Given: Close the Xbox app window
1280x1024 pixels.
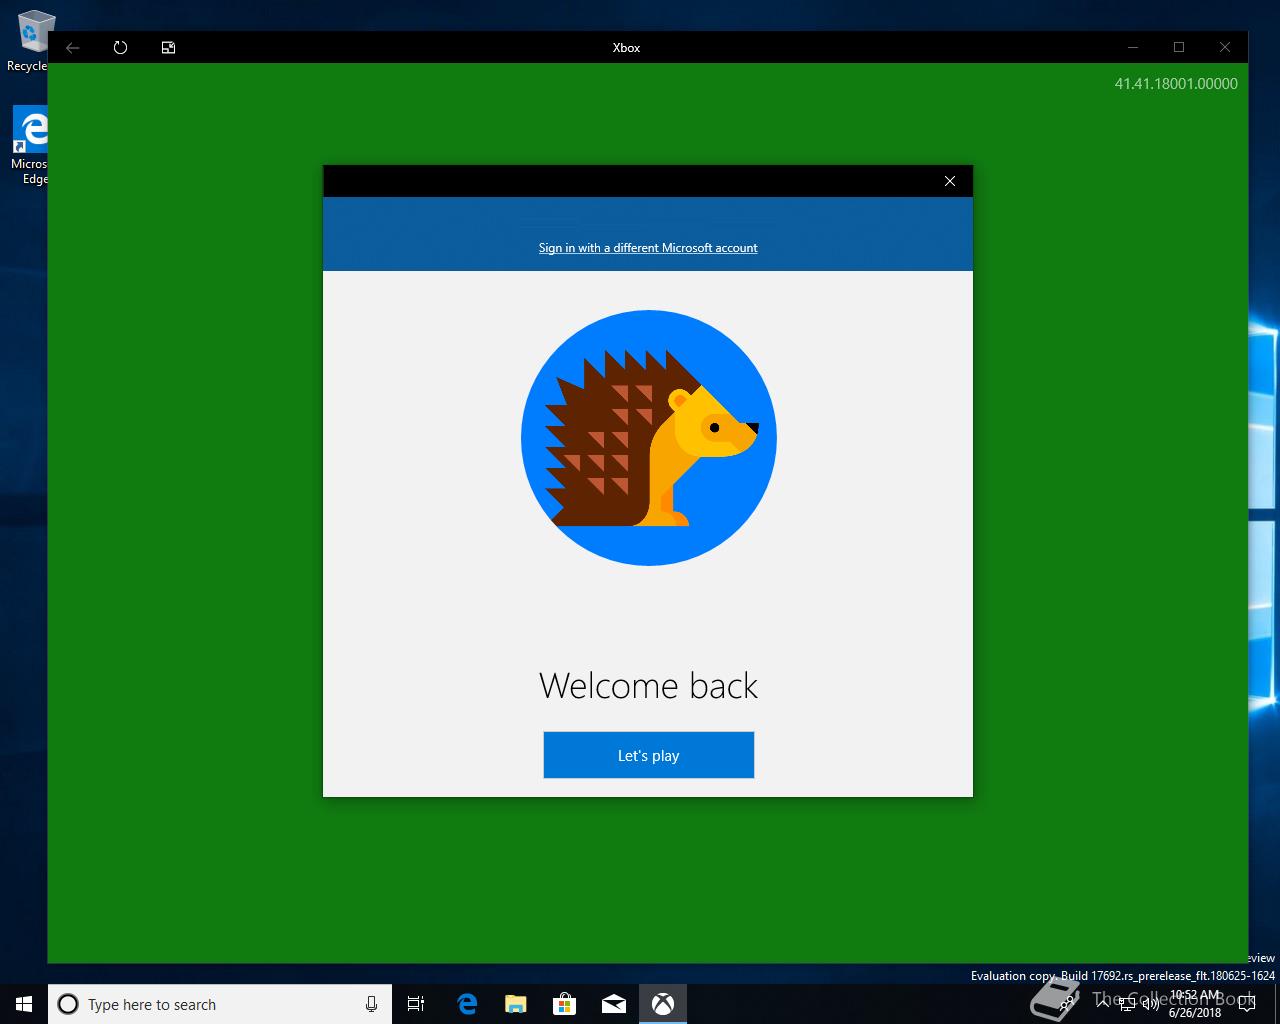Looking at the screenshot, I should pyautogui.click(x=1225, y=47).
